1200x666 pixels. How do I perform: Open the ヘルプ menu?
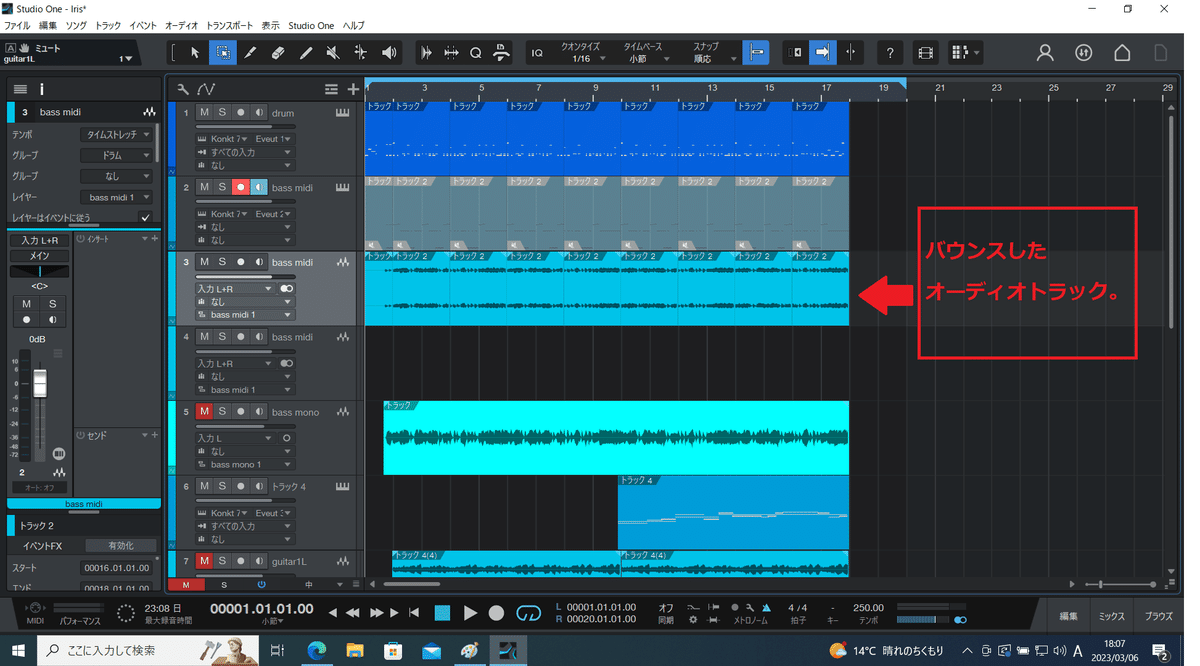(353, 25)
